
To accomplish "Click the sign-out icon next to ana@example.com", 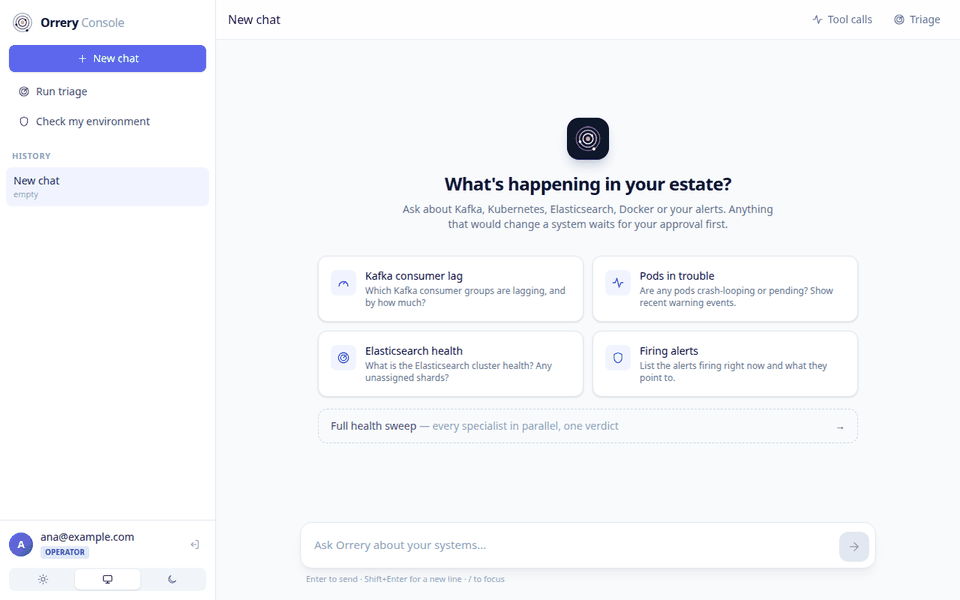I will coord(195,544).
